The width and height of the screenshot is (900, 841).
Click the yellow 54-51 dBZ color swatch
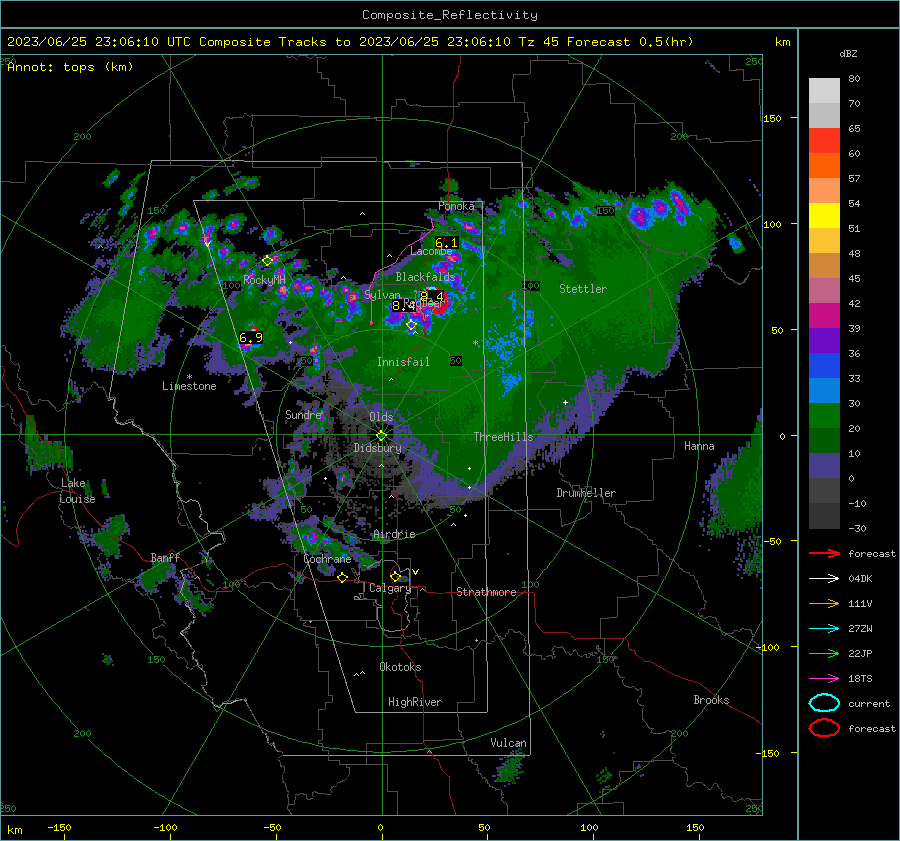pos(824,216)
